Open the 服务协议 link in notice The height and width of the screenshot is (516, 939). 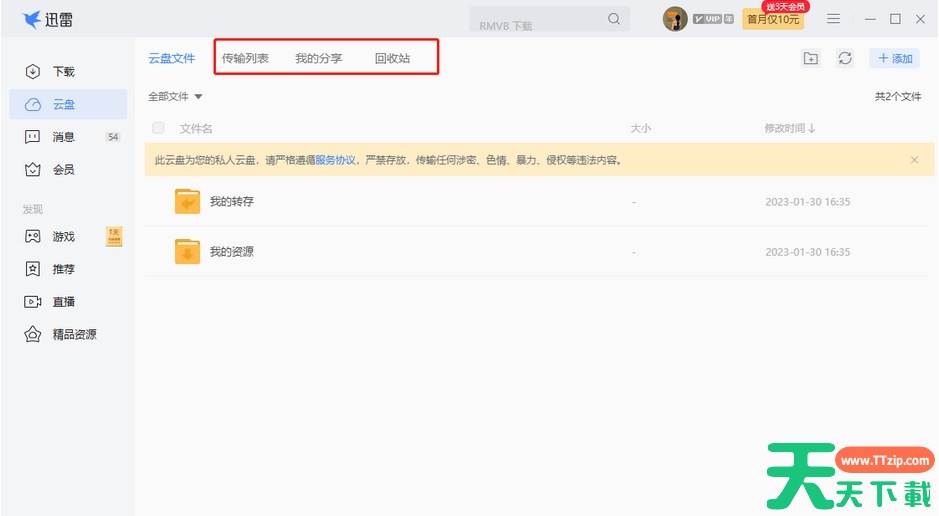[x=335, y=160]
